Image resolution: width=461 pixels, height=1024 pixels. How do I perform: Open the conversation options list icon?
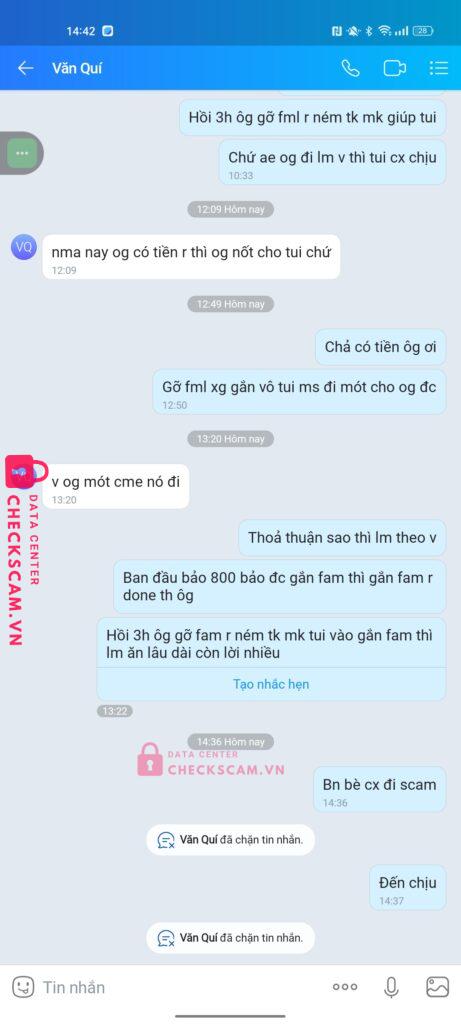pyautogui.click(x=439, y=68)
